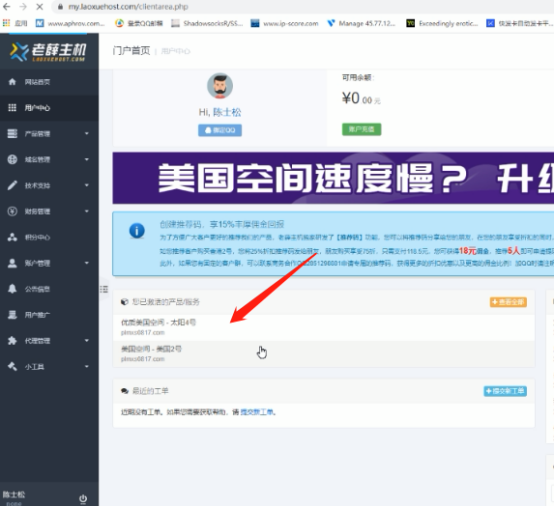This screenshot has width=554, height=507.
Task: Click the blue info icon in notice box
Action: [137, 231]
